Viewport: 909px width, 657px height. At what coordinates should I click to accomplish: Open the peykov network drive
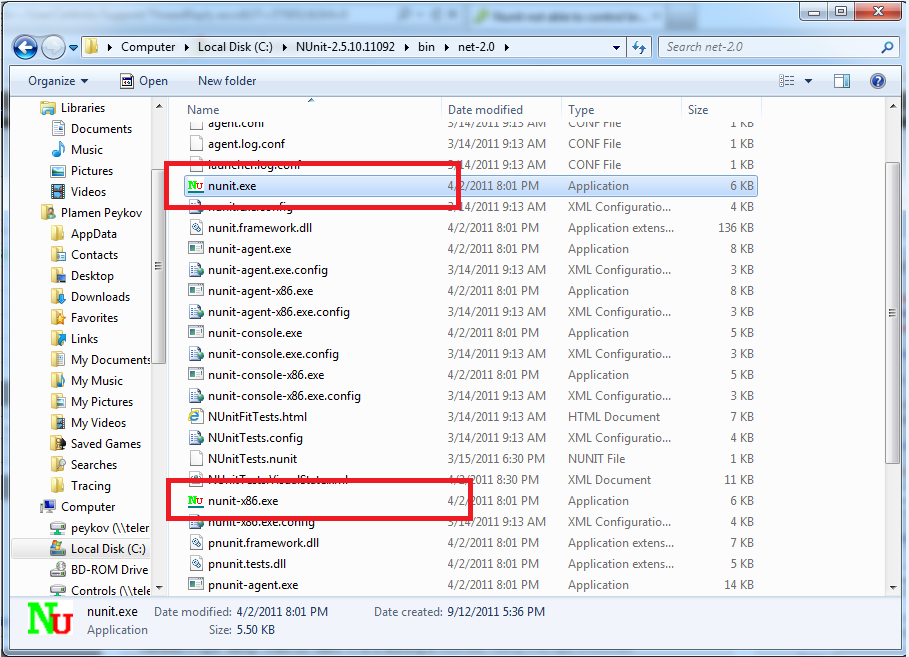109,528
